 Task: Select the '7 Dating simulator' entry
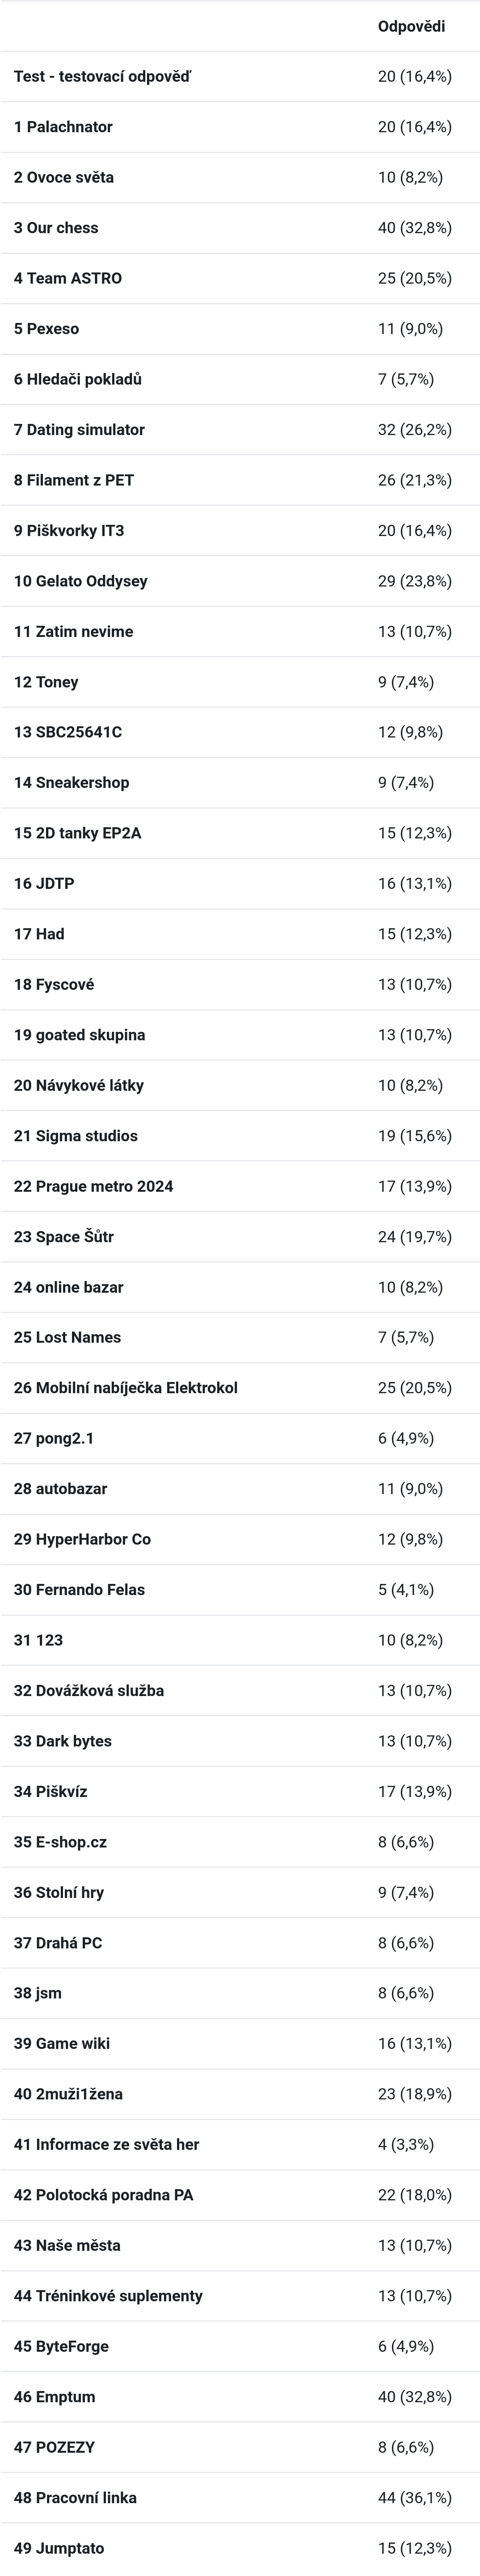tap(240, 430)
